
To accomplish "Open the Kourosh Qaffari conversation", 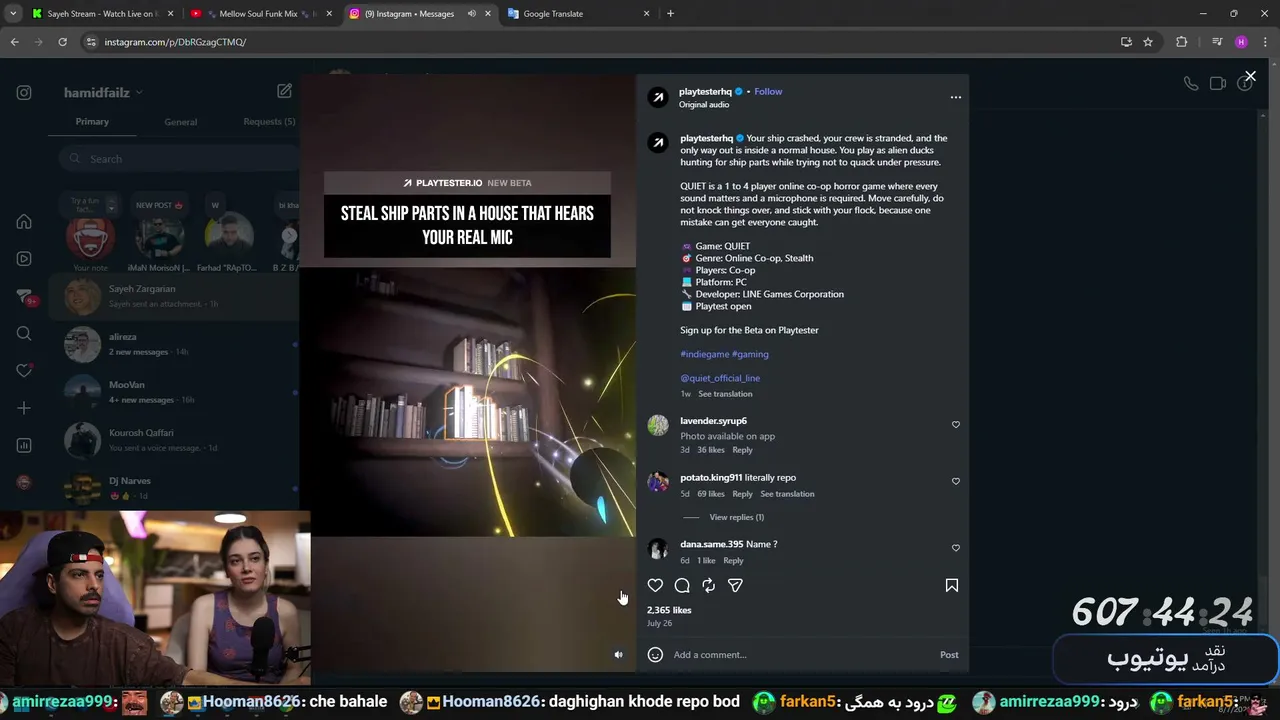I will (x=175, y=440).
